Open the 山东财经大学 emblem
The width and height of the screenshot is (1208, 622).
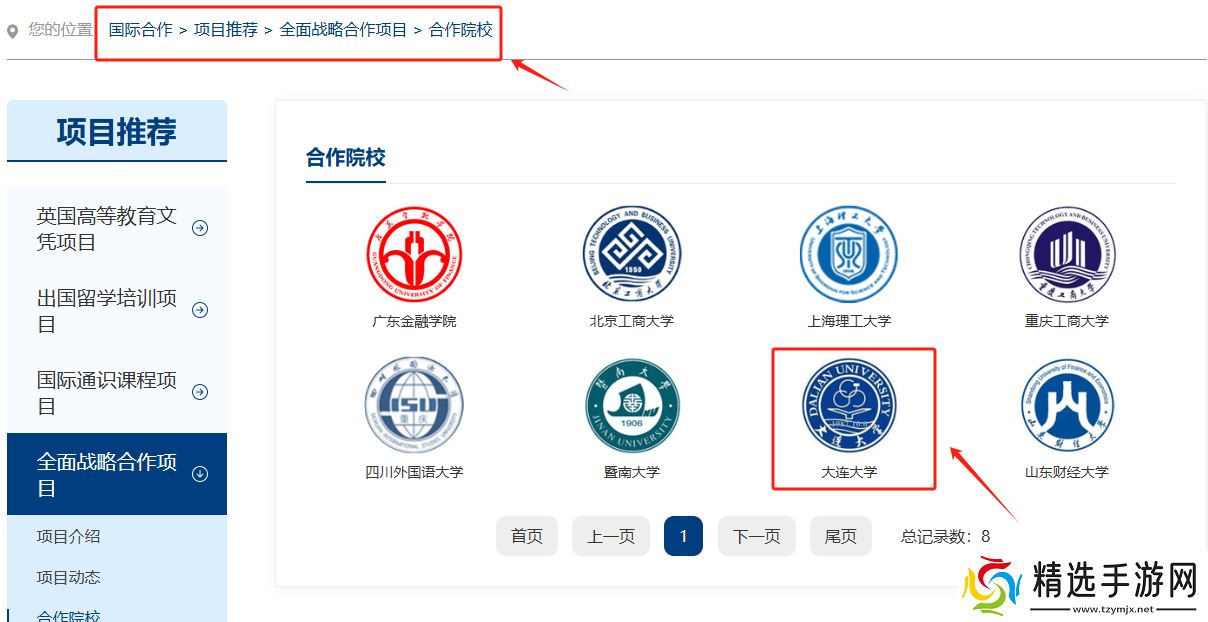pos(1066,406)
